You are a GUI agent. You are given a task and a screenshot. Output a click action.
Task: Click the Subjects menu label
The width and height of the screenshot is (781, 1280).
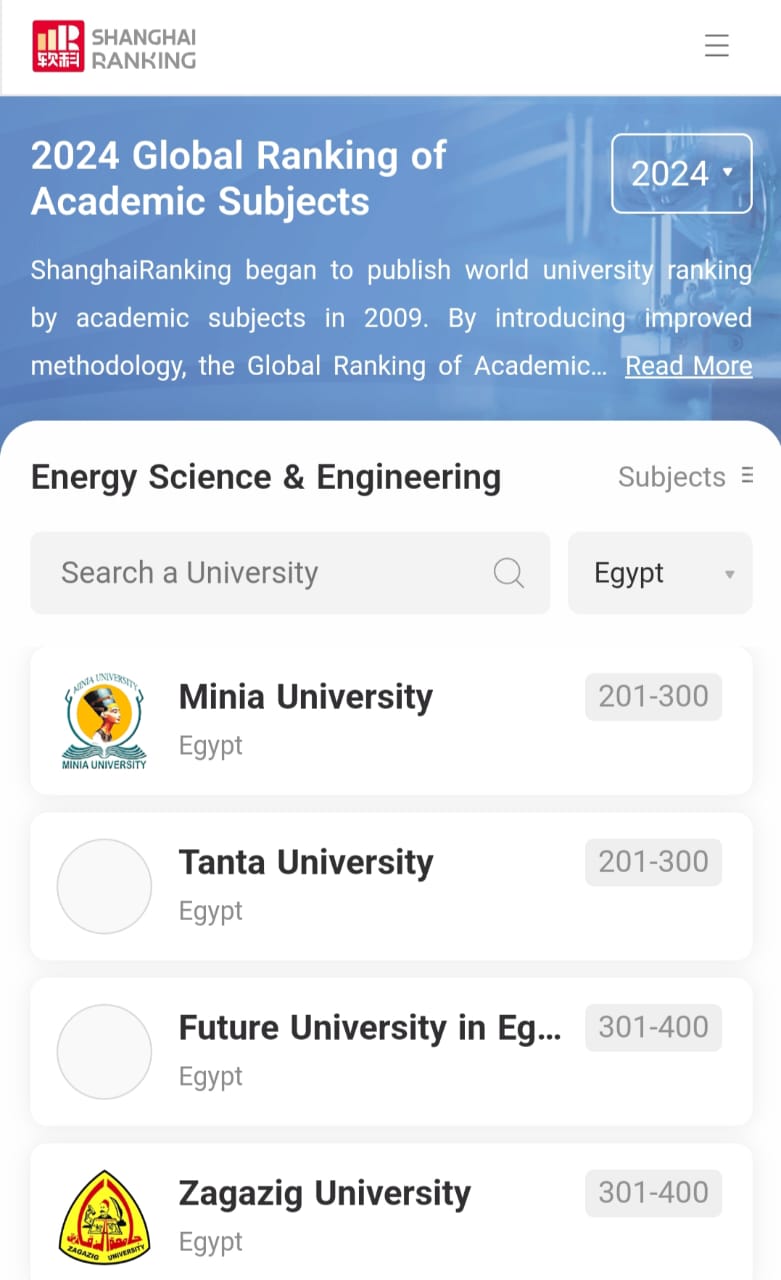672,477
